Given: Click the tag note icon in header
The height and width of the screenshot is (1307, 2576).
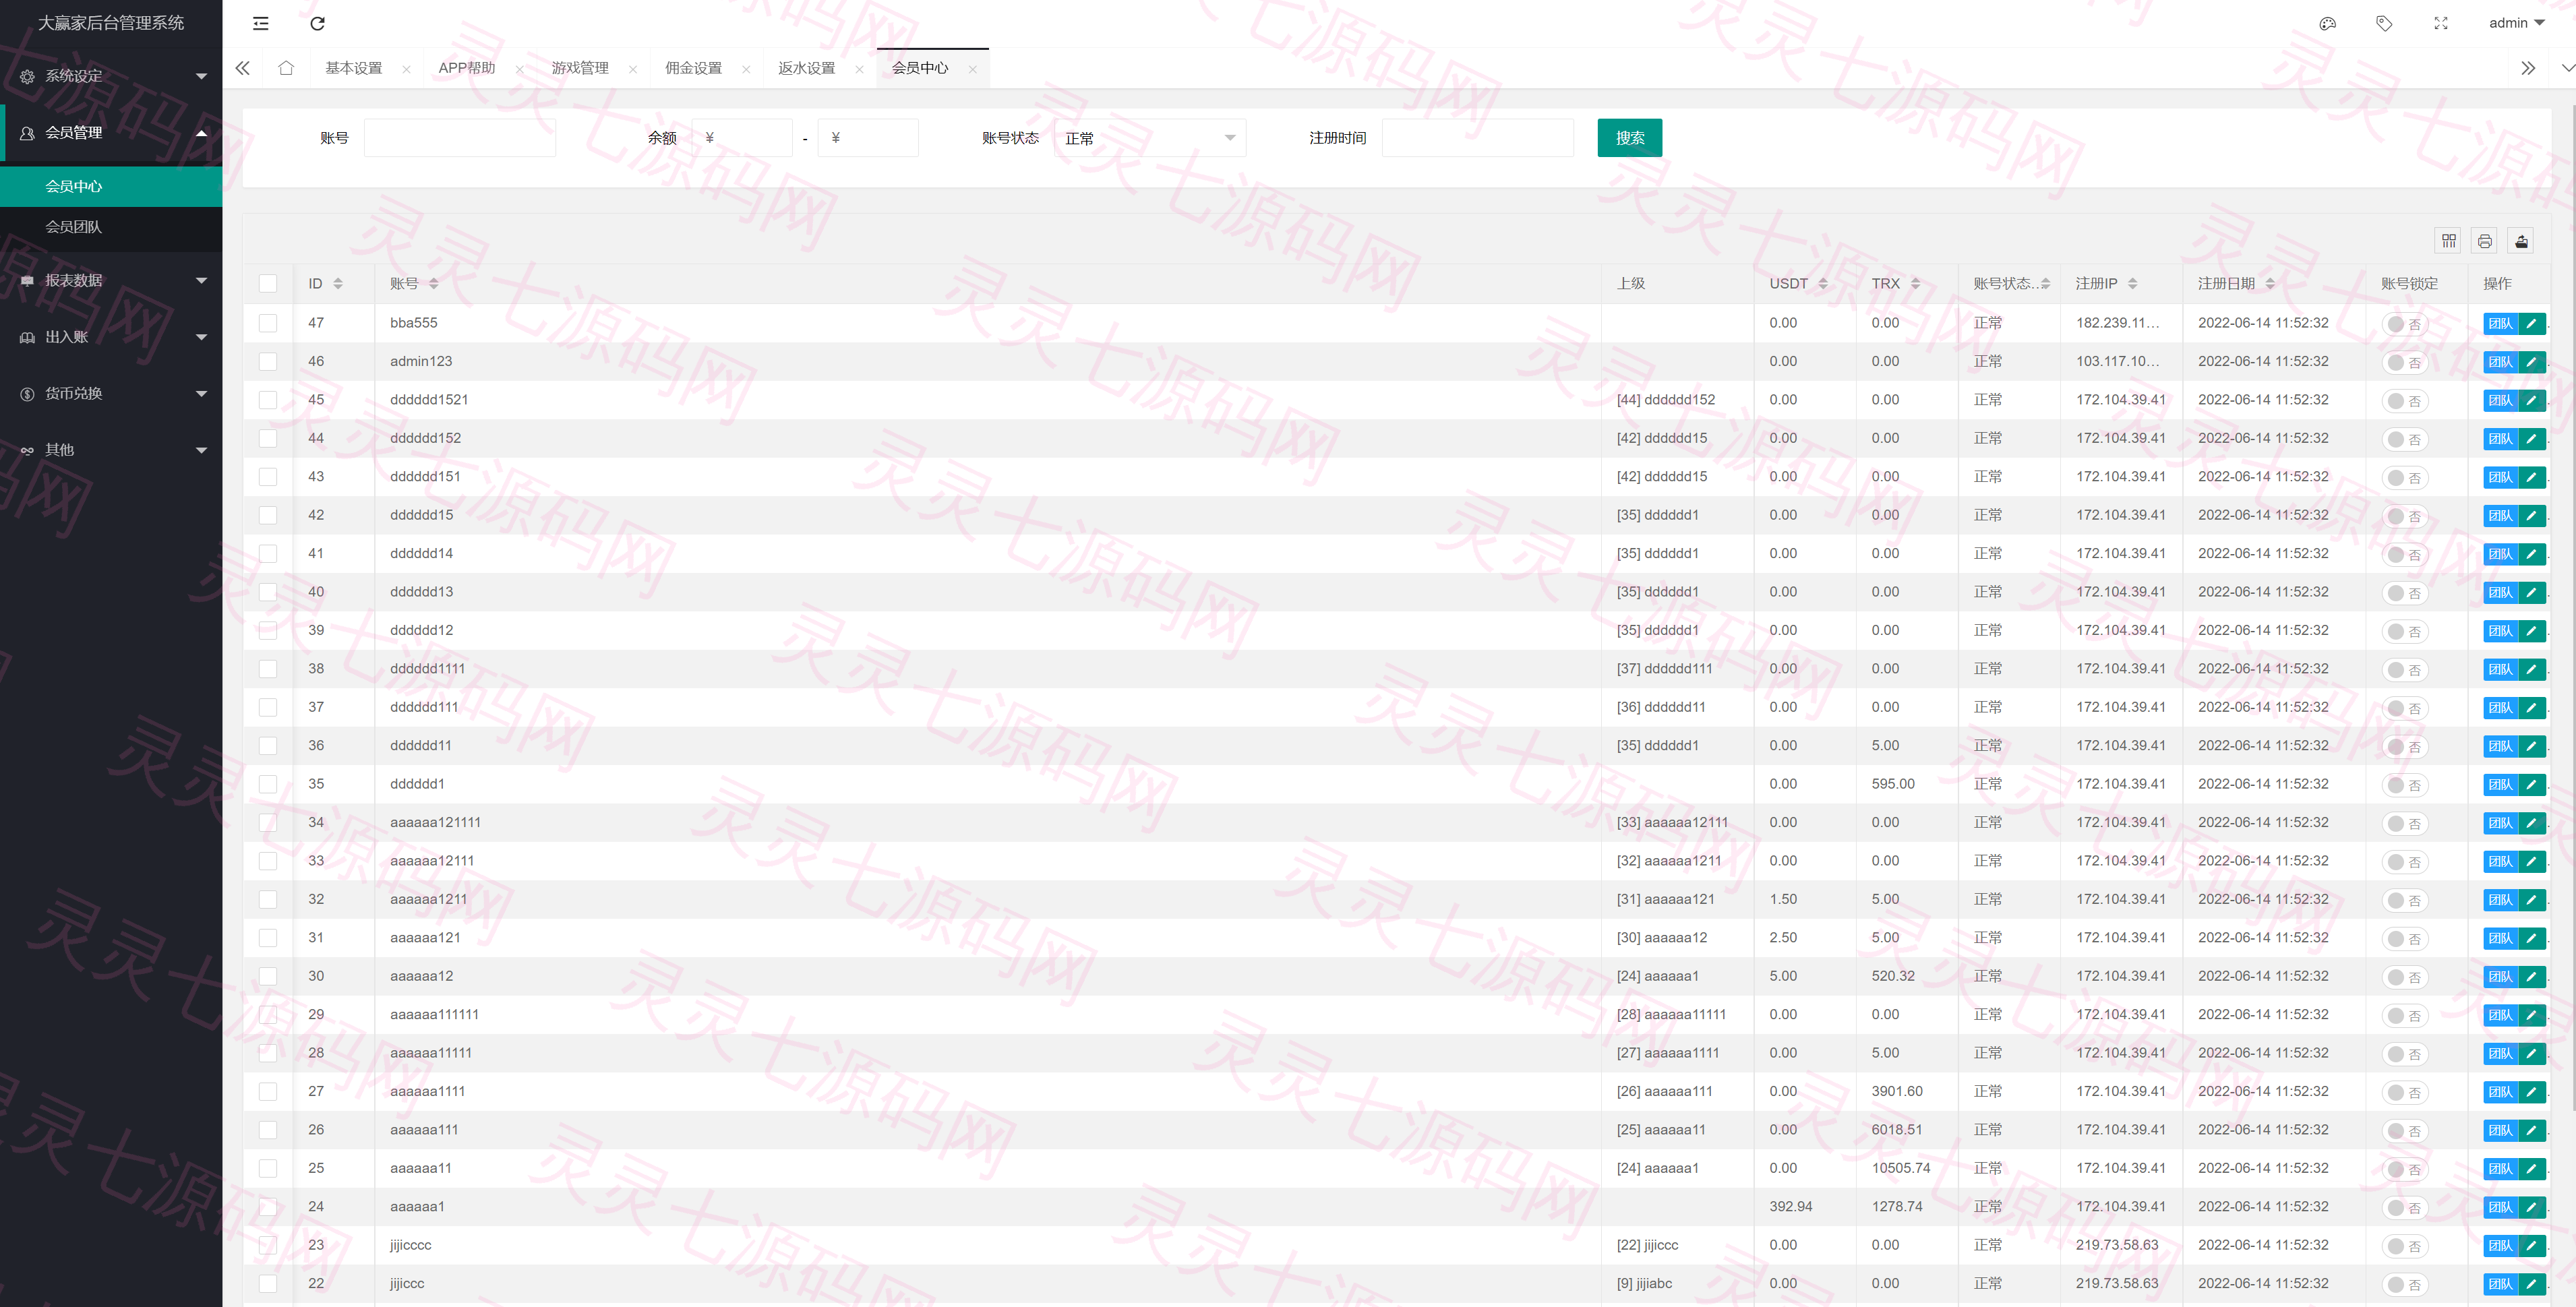Looking at the screenshot, I should (x=2384, y=23).
